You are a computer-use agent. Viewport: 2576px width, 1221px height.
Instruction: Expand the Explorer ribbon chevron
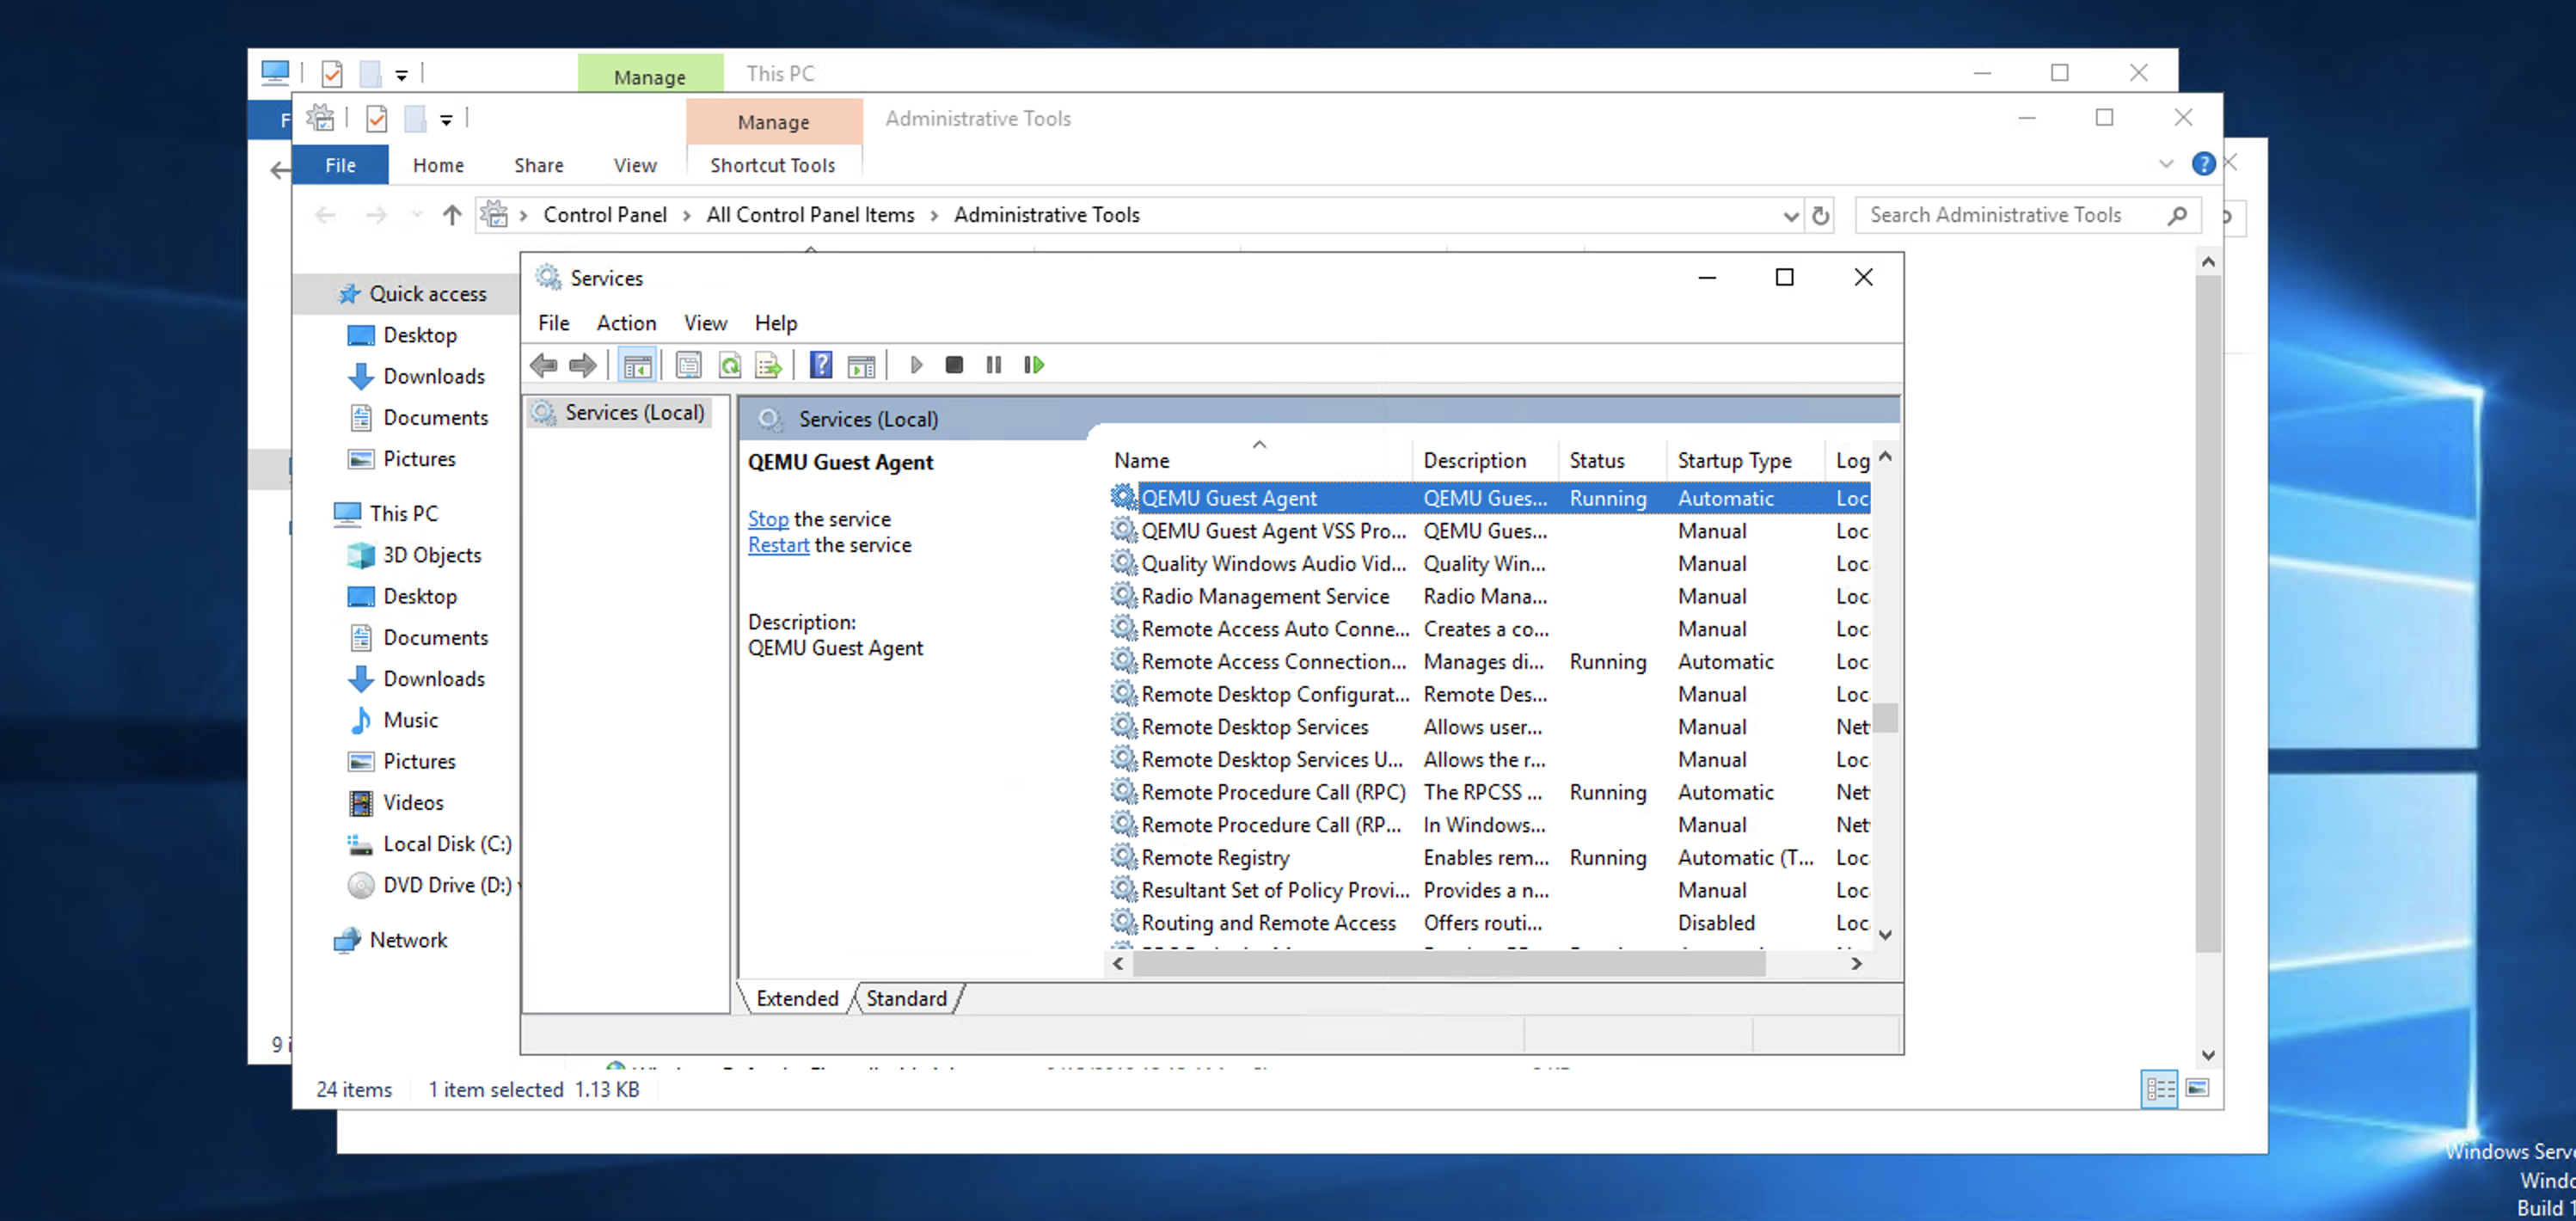click(2165, 164)
